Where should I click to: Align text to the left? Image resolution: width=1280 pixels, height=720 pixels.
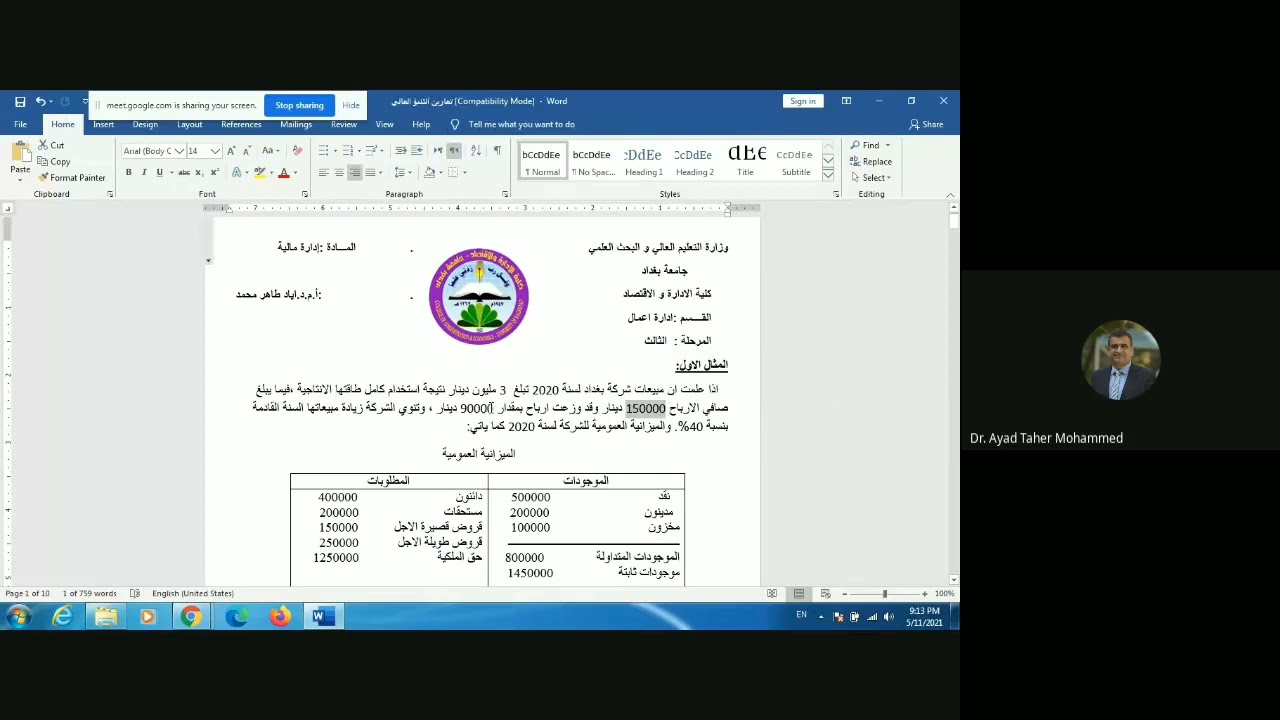coord(323,173)
